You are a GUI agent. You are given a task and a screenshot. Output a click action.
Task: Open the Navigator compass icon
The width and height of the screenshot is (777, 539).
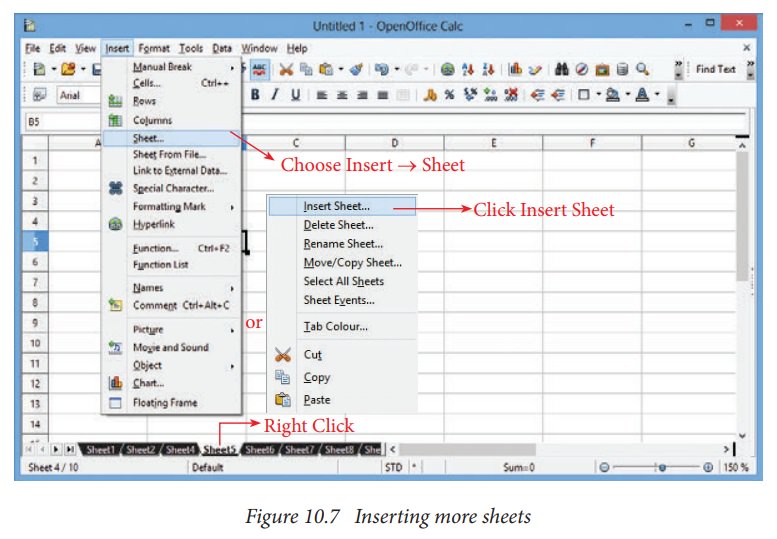coord(582,69)
